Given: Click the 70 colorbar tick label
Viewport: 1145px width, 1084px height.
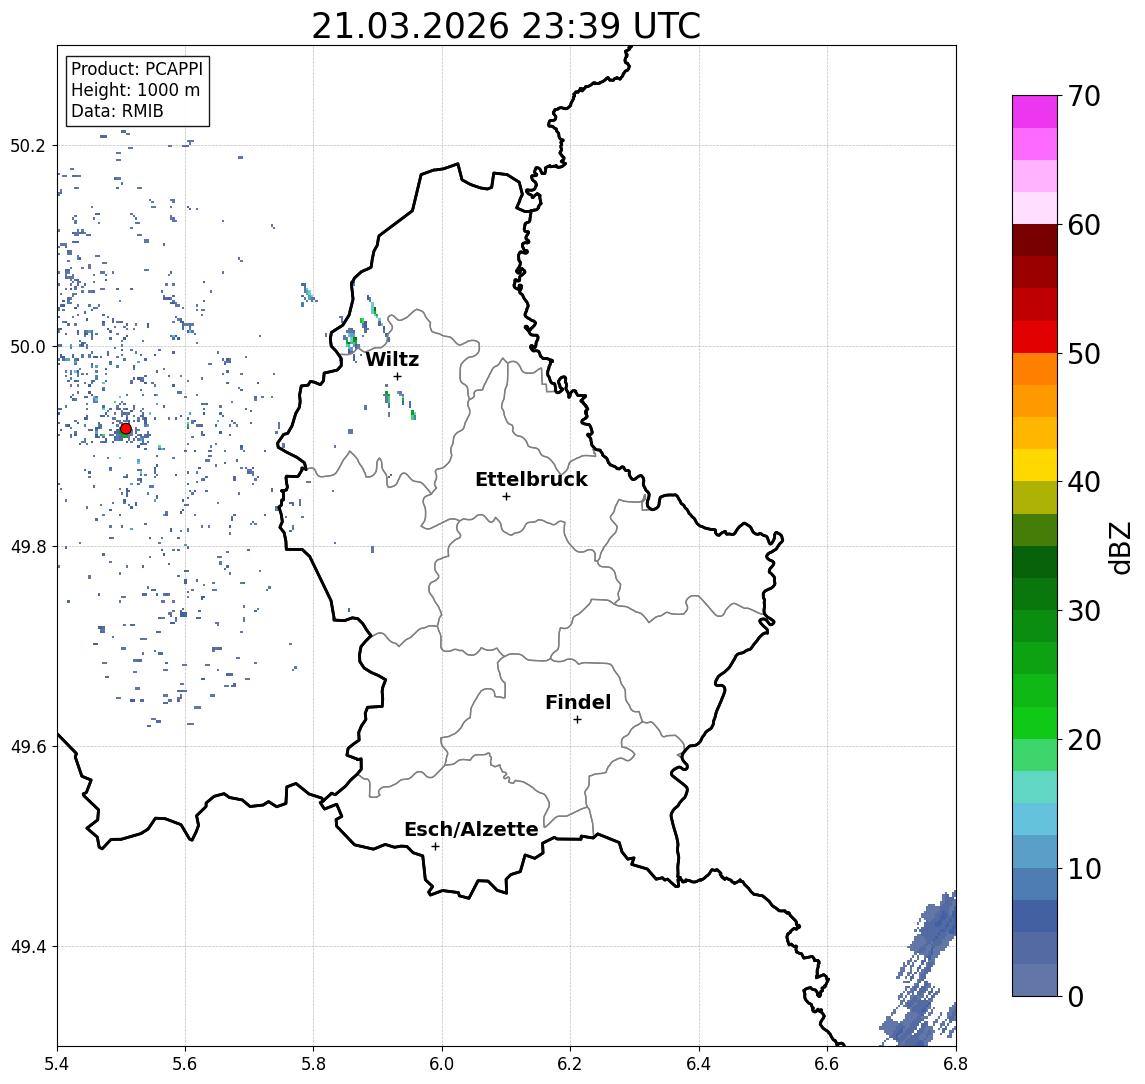Looking at the screenshot, I should coord(1084,96).
